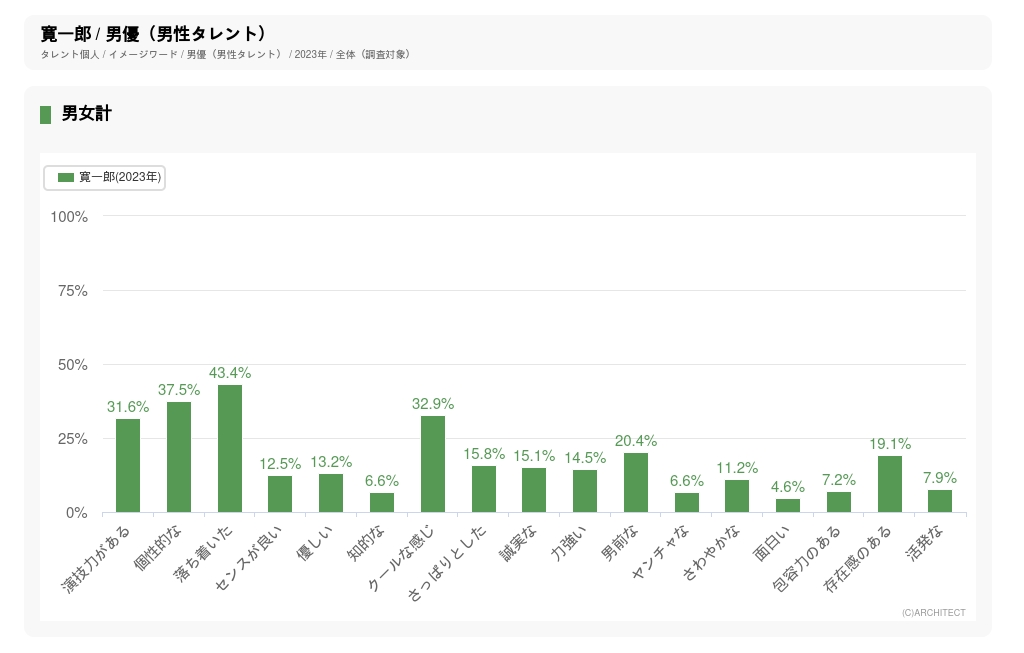Select the 誠実な bar at 15.1%
This screenshot has height=653, width=1024.
(x=534, y=490)
